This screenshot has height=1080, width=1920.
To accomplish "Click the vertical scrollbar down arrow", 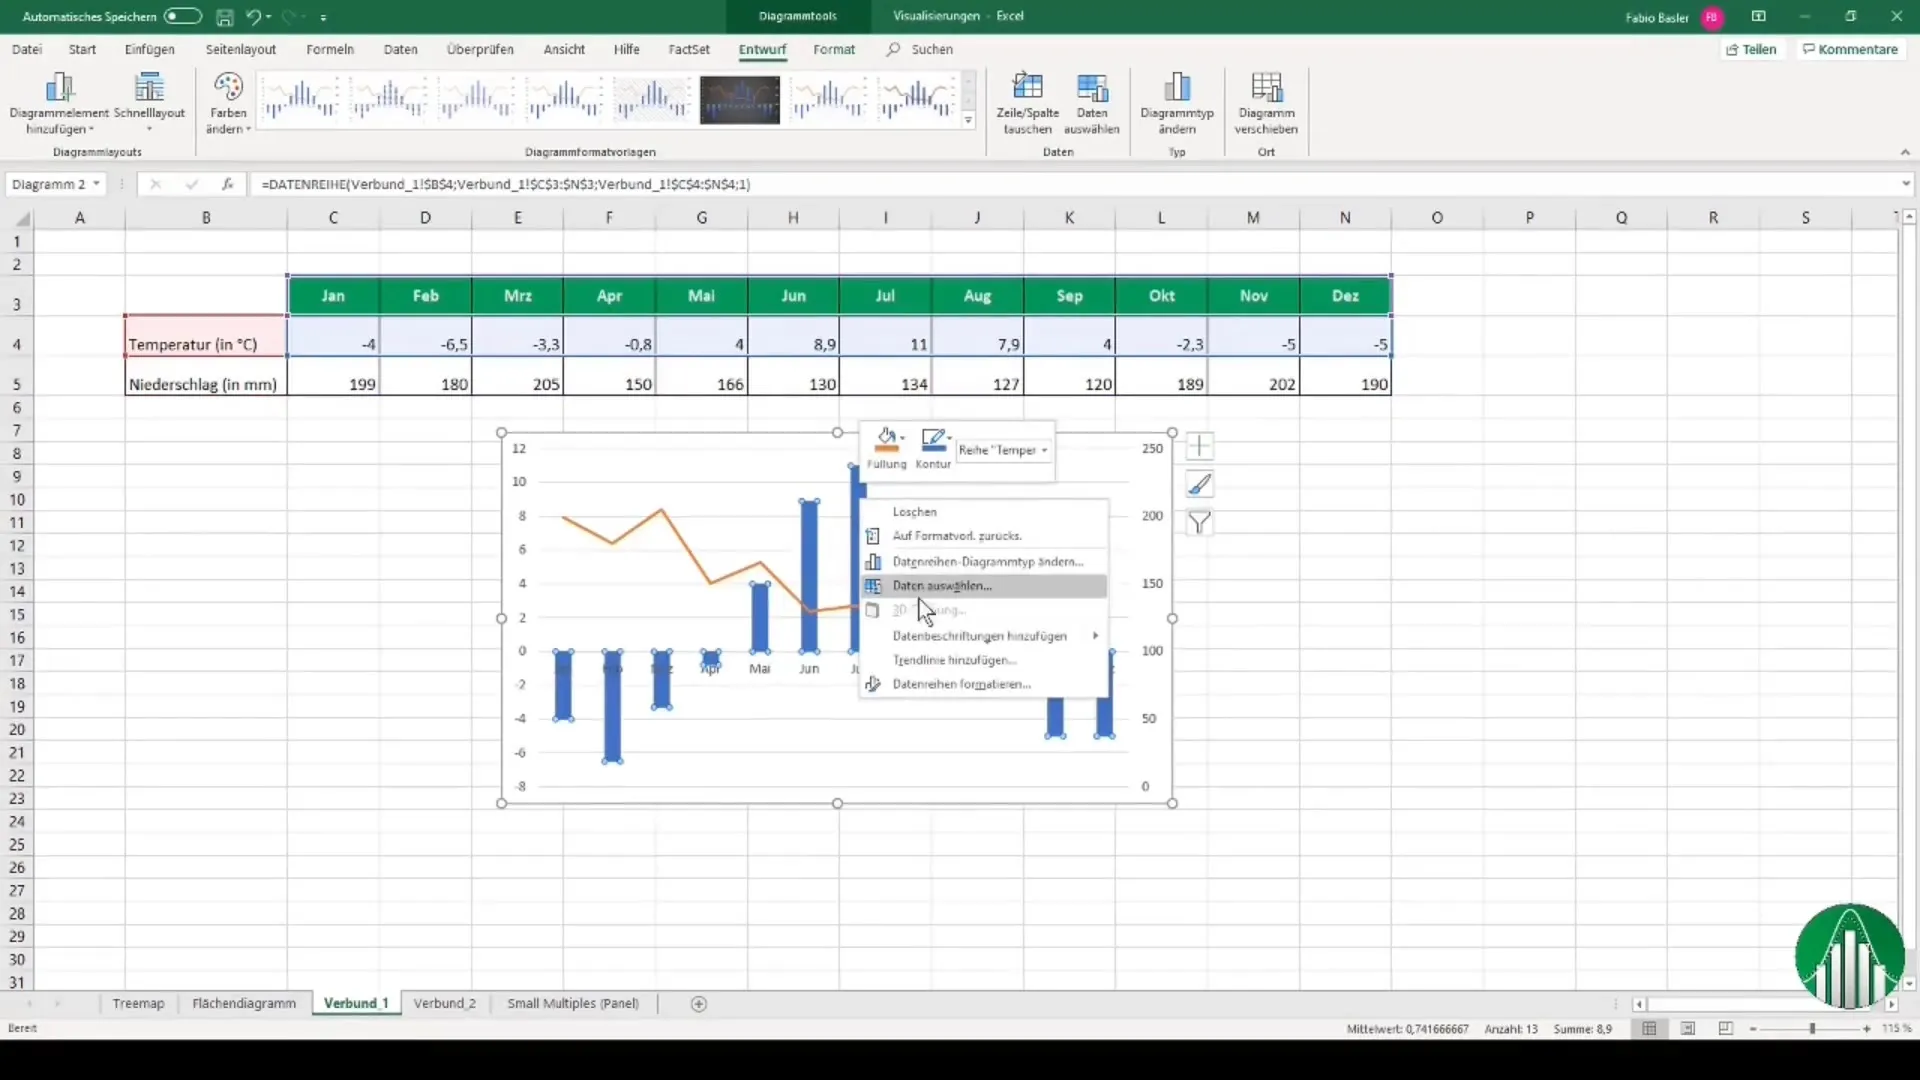I will pyautogui.click(x=1909, y=984).
